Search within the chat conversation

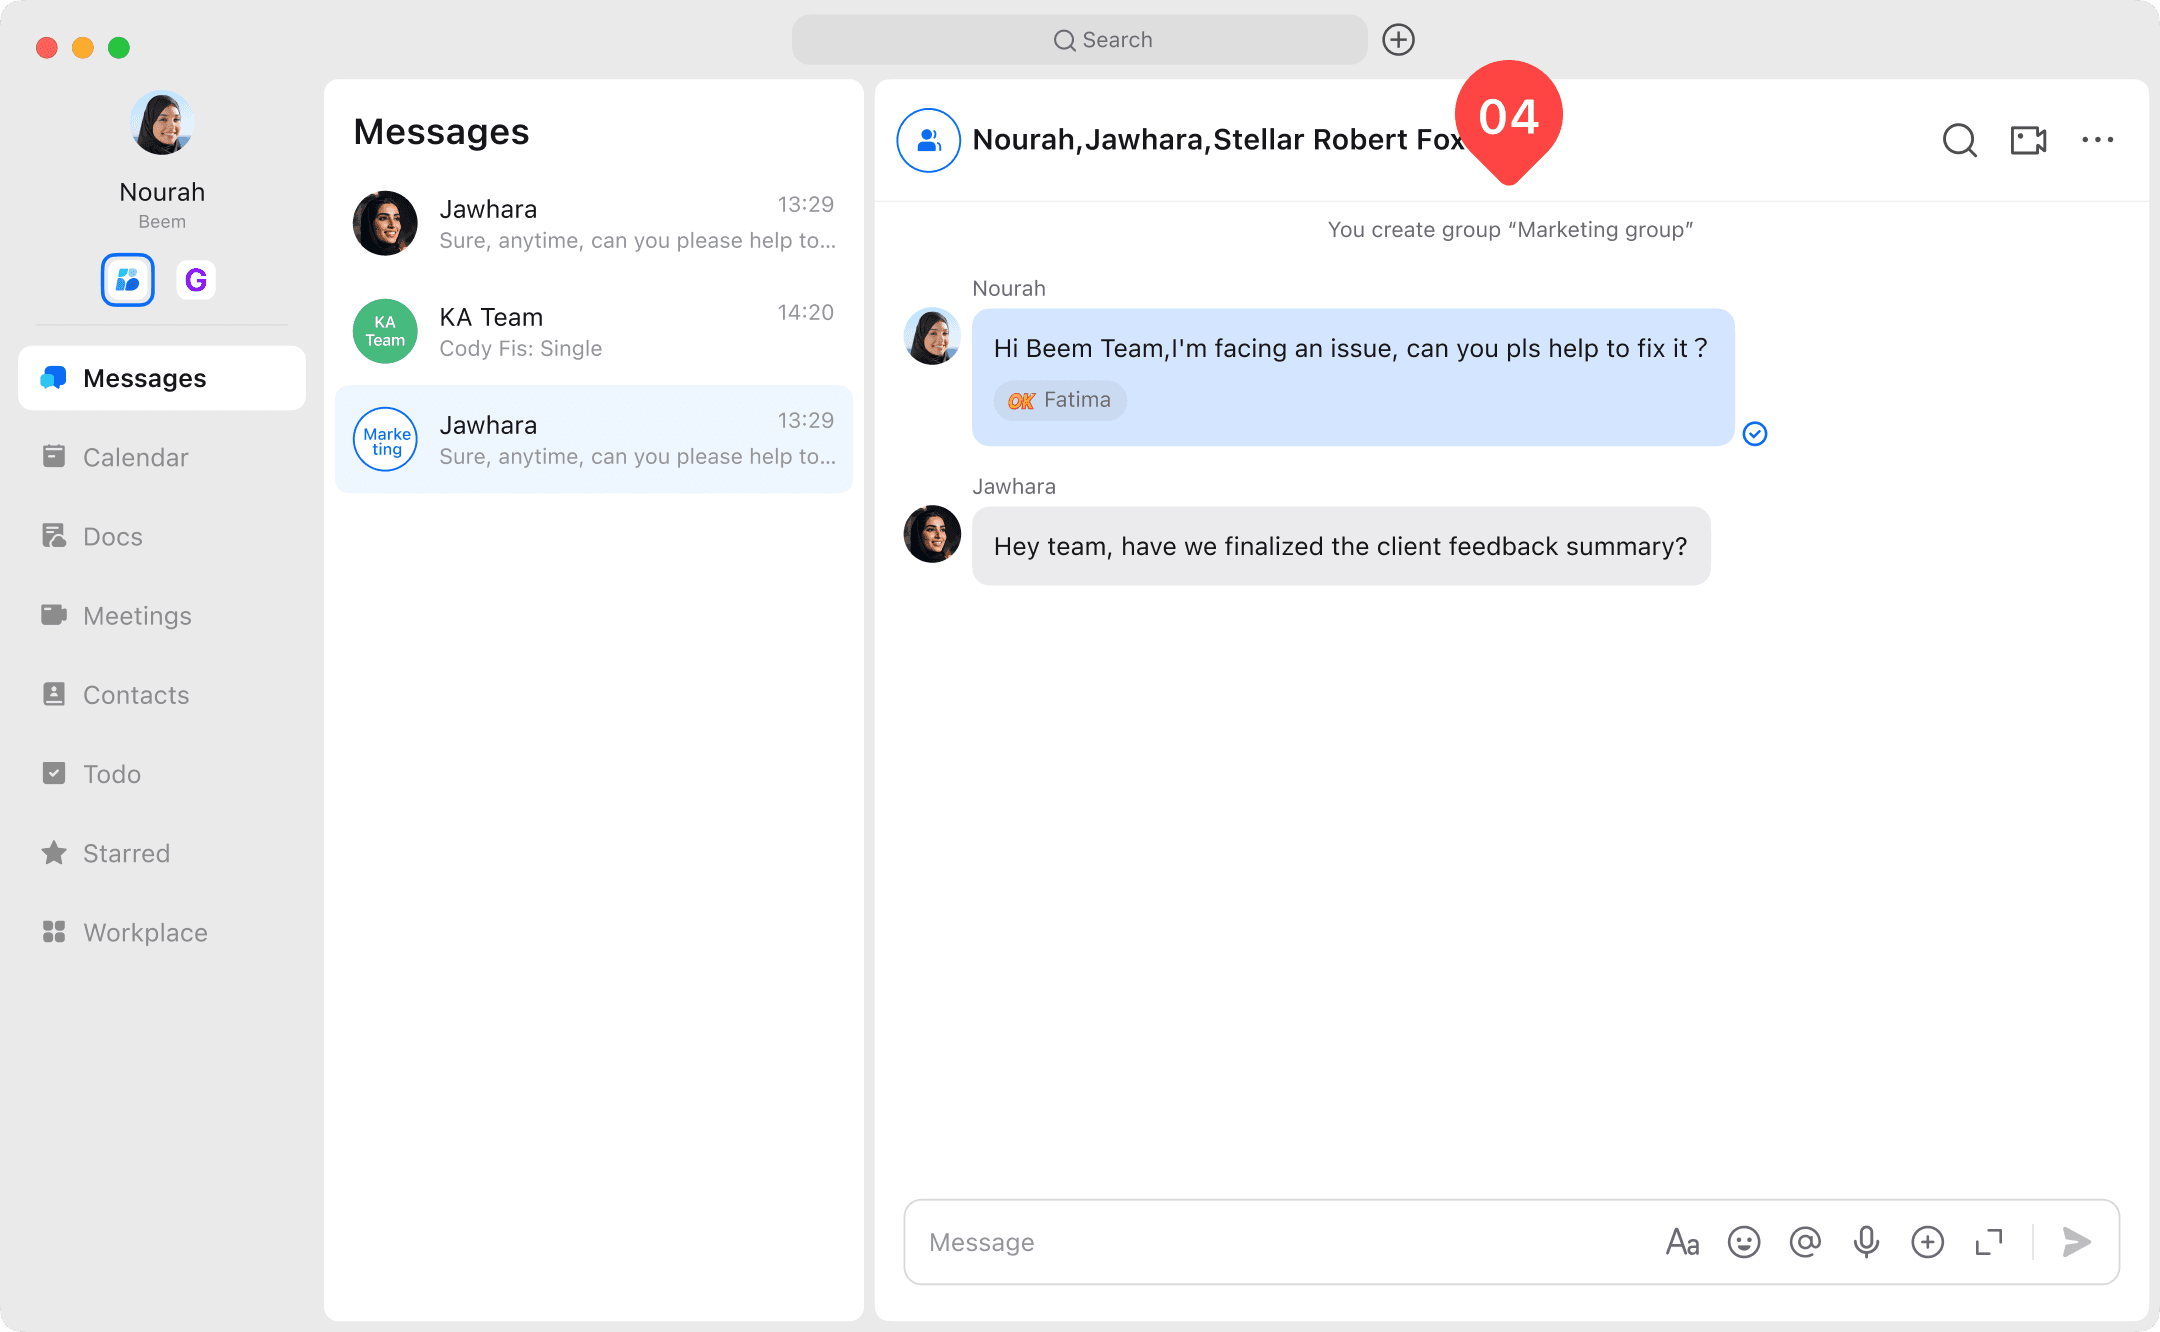1959,140
